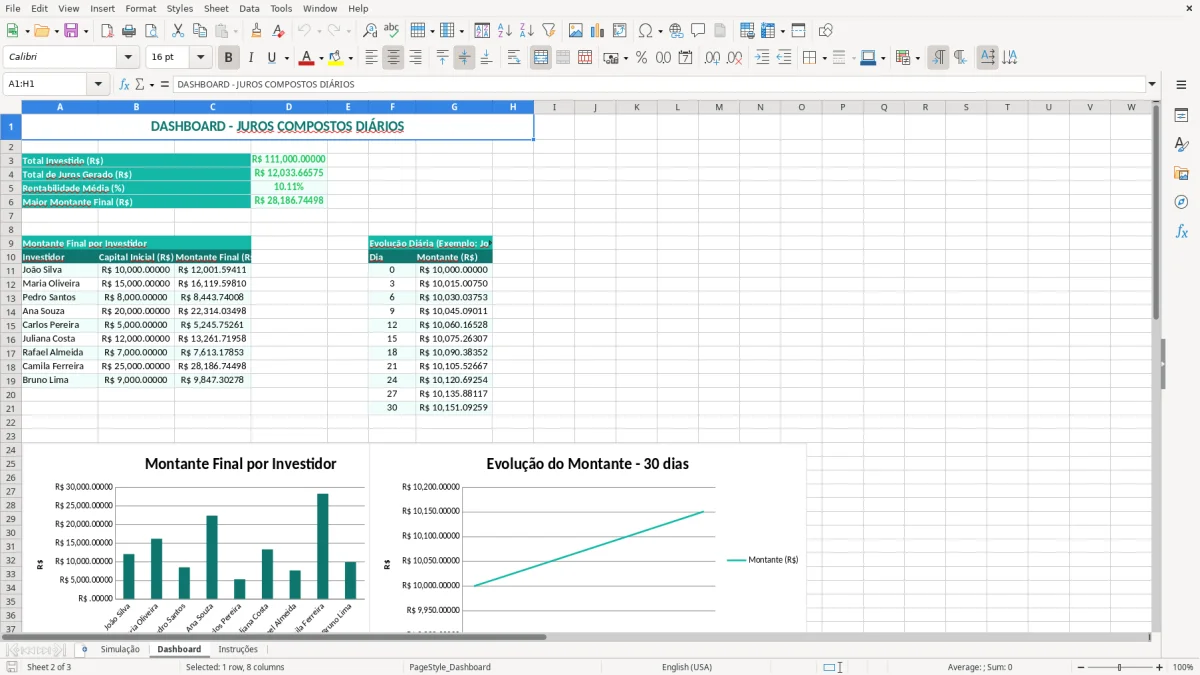Cut selection with the scissors icon
Image resolution: width=1200 pixels, height=675 pixels.
(x=177, y=31)
